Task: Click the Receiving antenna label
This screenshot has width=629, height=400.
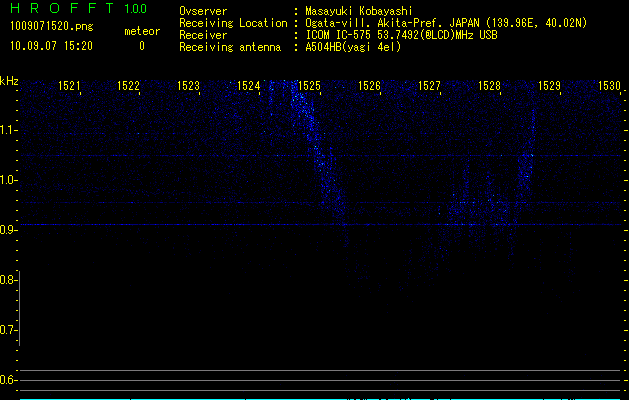Action: [230, 47]
